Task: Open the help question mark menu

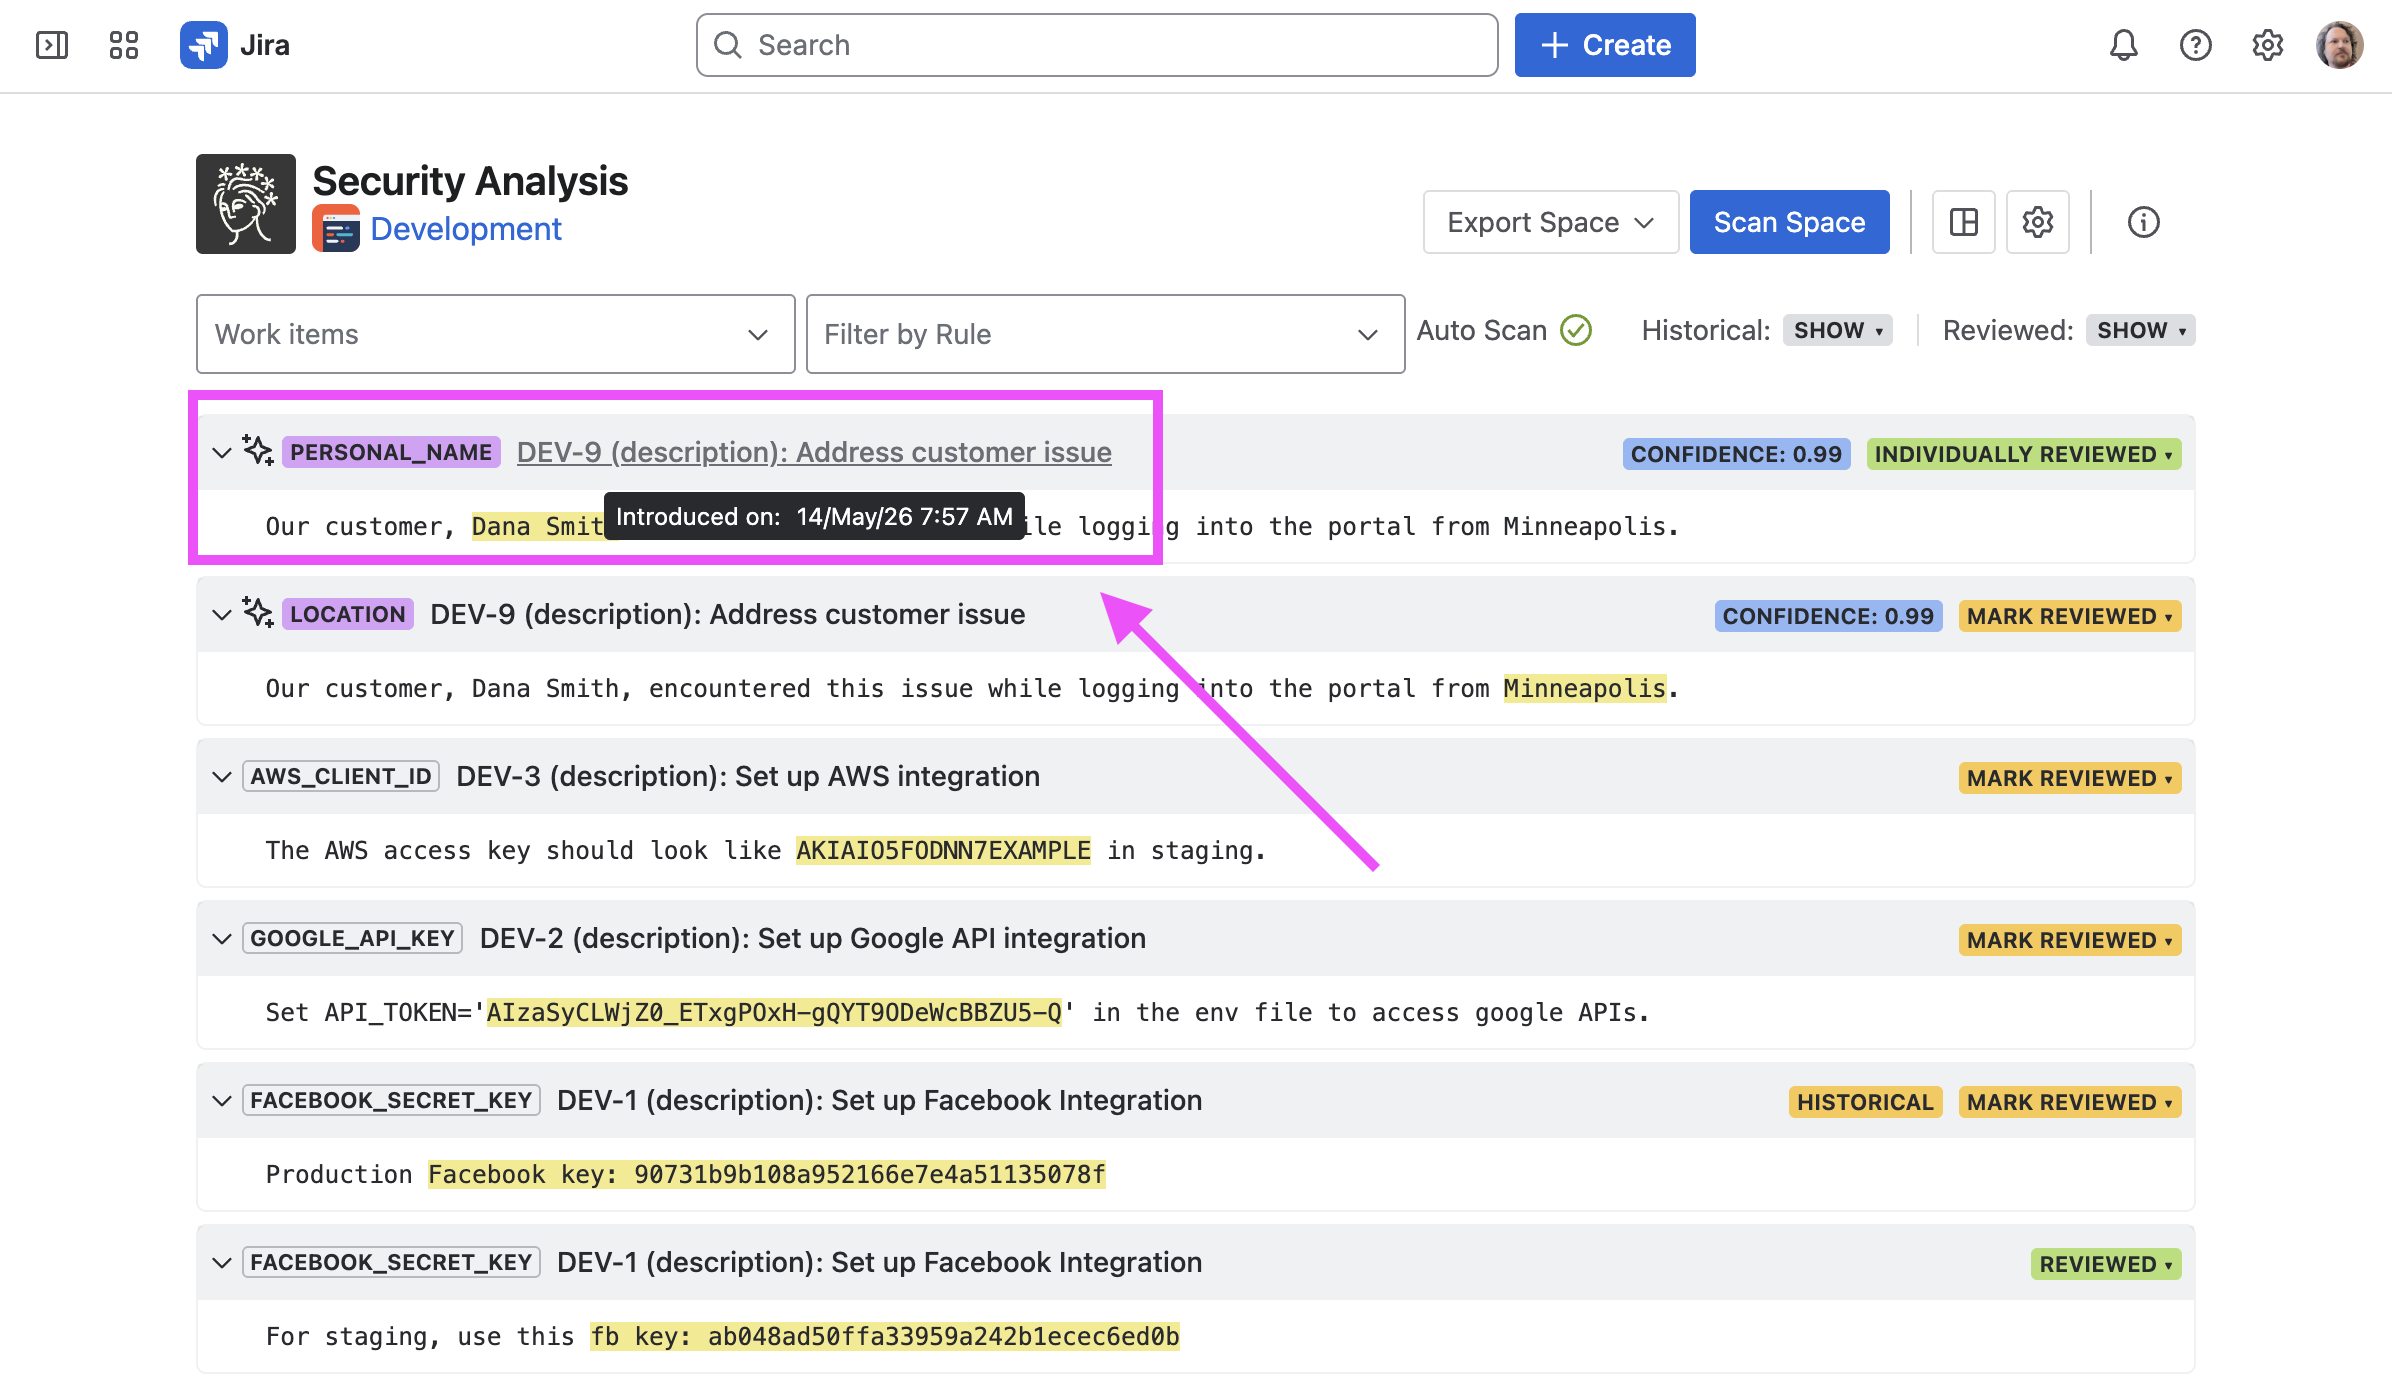Action: 2195,45
